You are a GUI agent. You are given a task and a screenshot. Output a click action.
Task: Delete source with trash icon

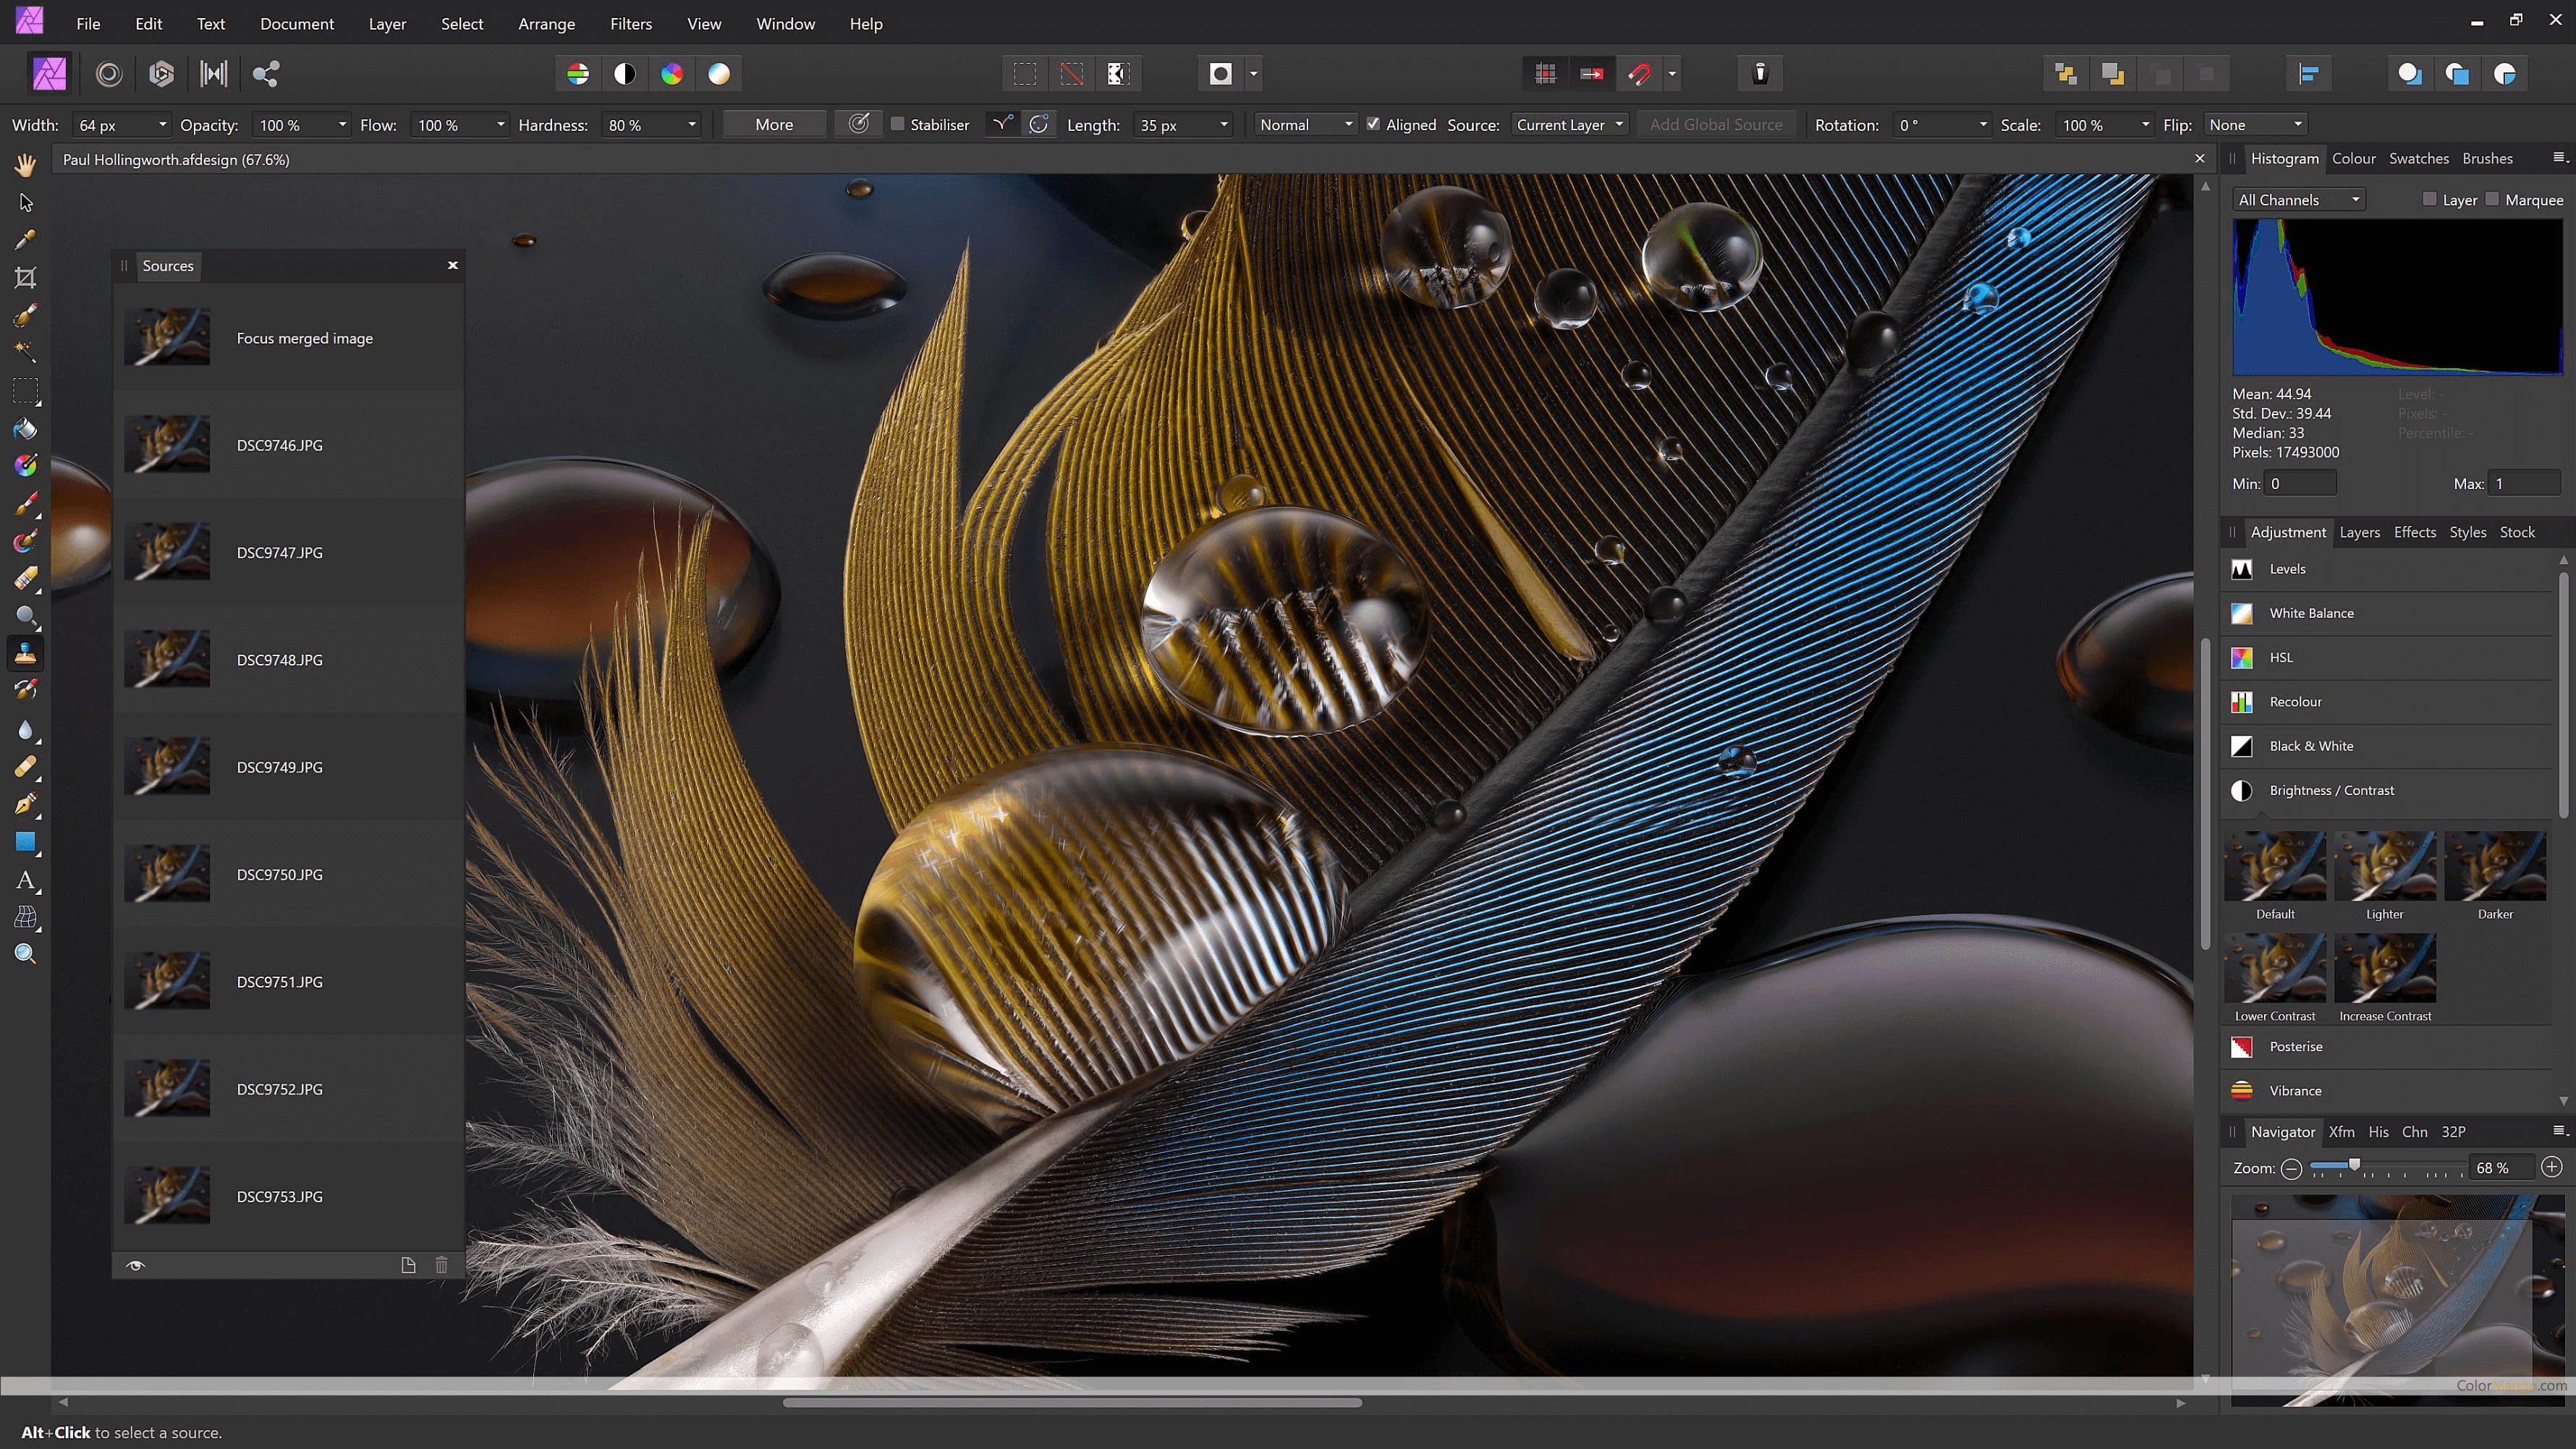pyautogui.click(x=441, y=1265)
